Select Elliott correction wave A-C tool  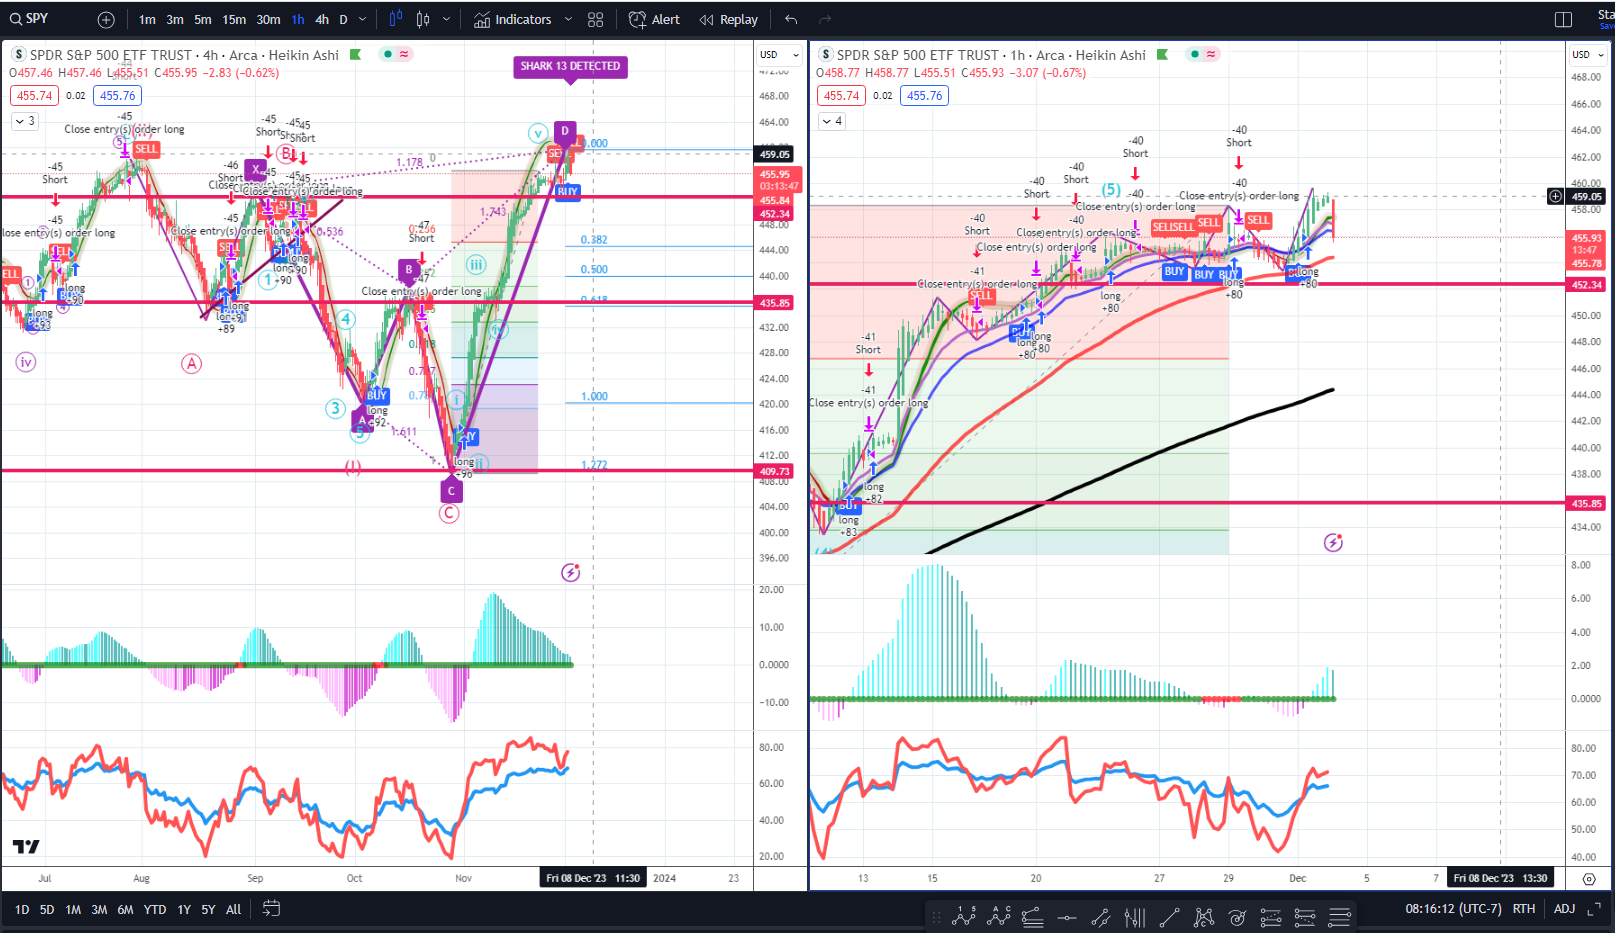pyautogui.click(x=999, y=915)
